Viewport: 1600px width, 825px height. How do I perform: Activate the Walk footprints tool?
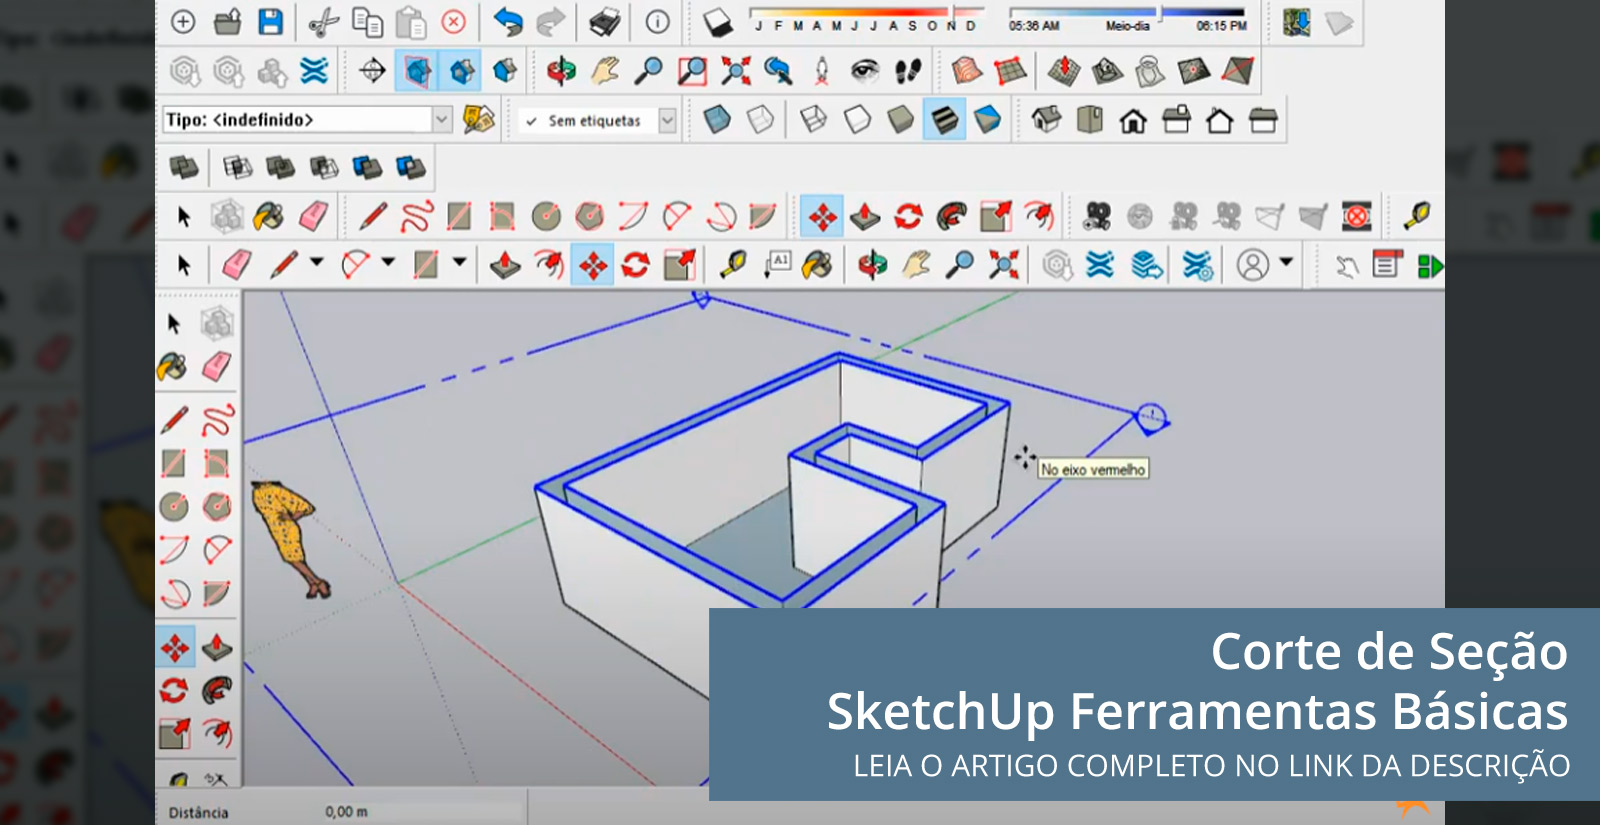click(908, 71)
